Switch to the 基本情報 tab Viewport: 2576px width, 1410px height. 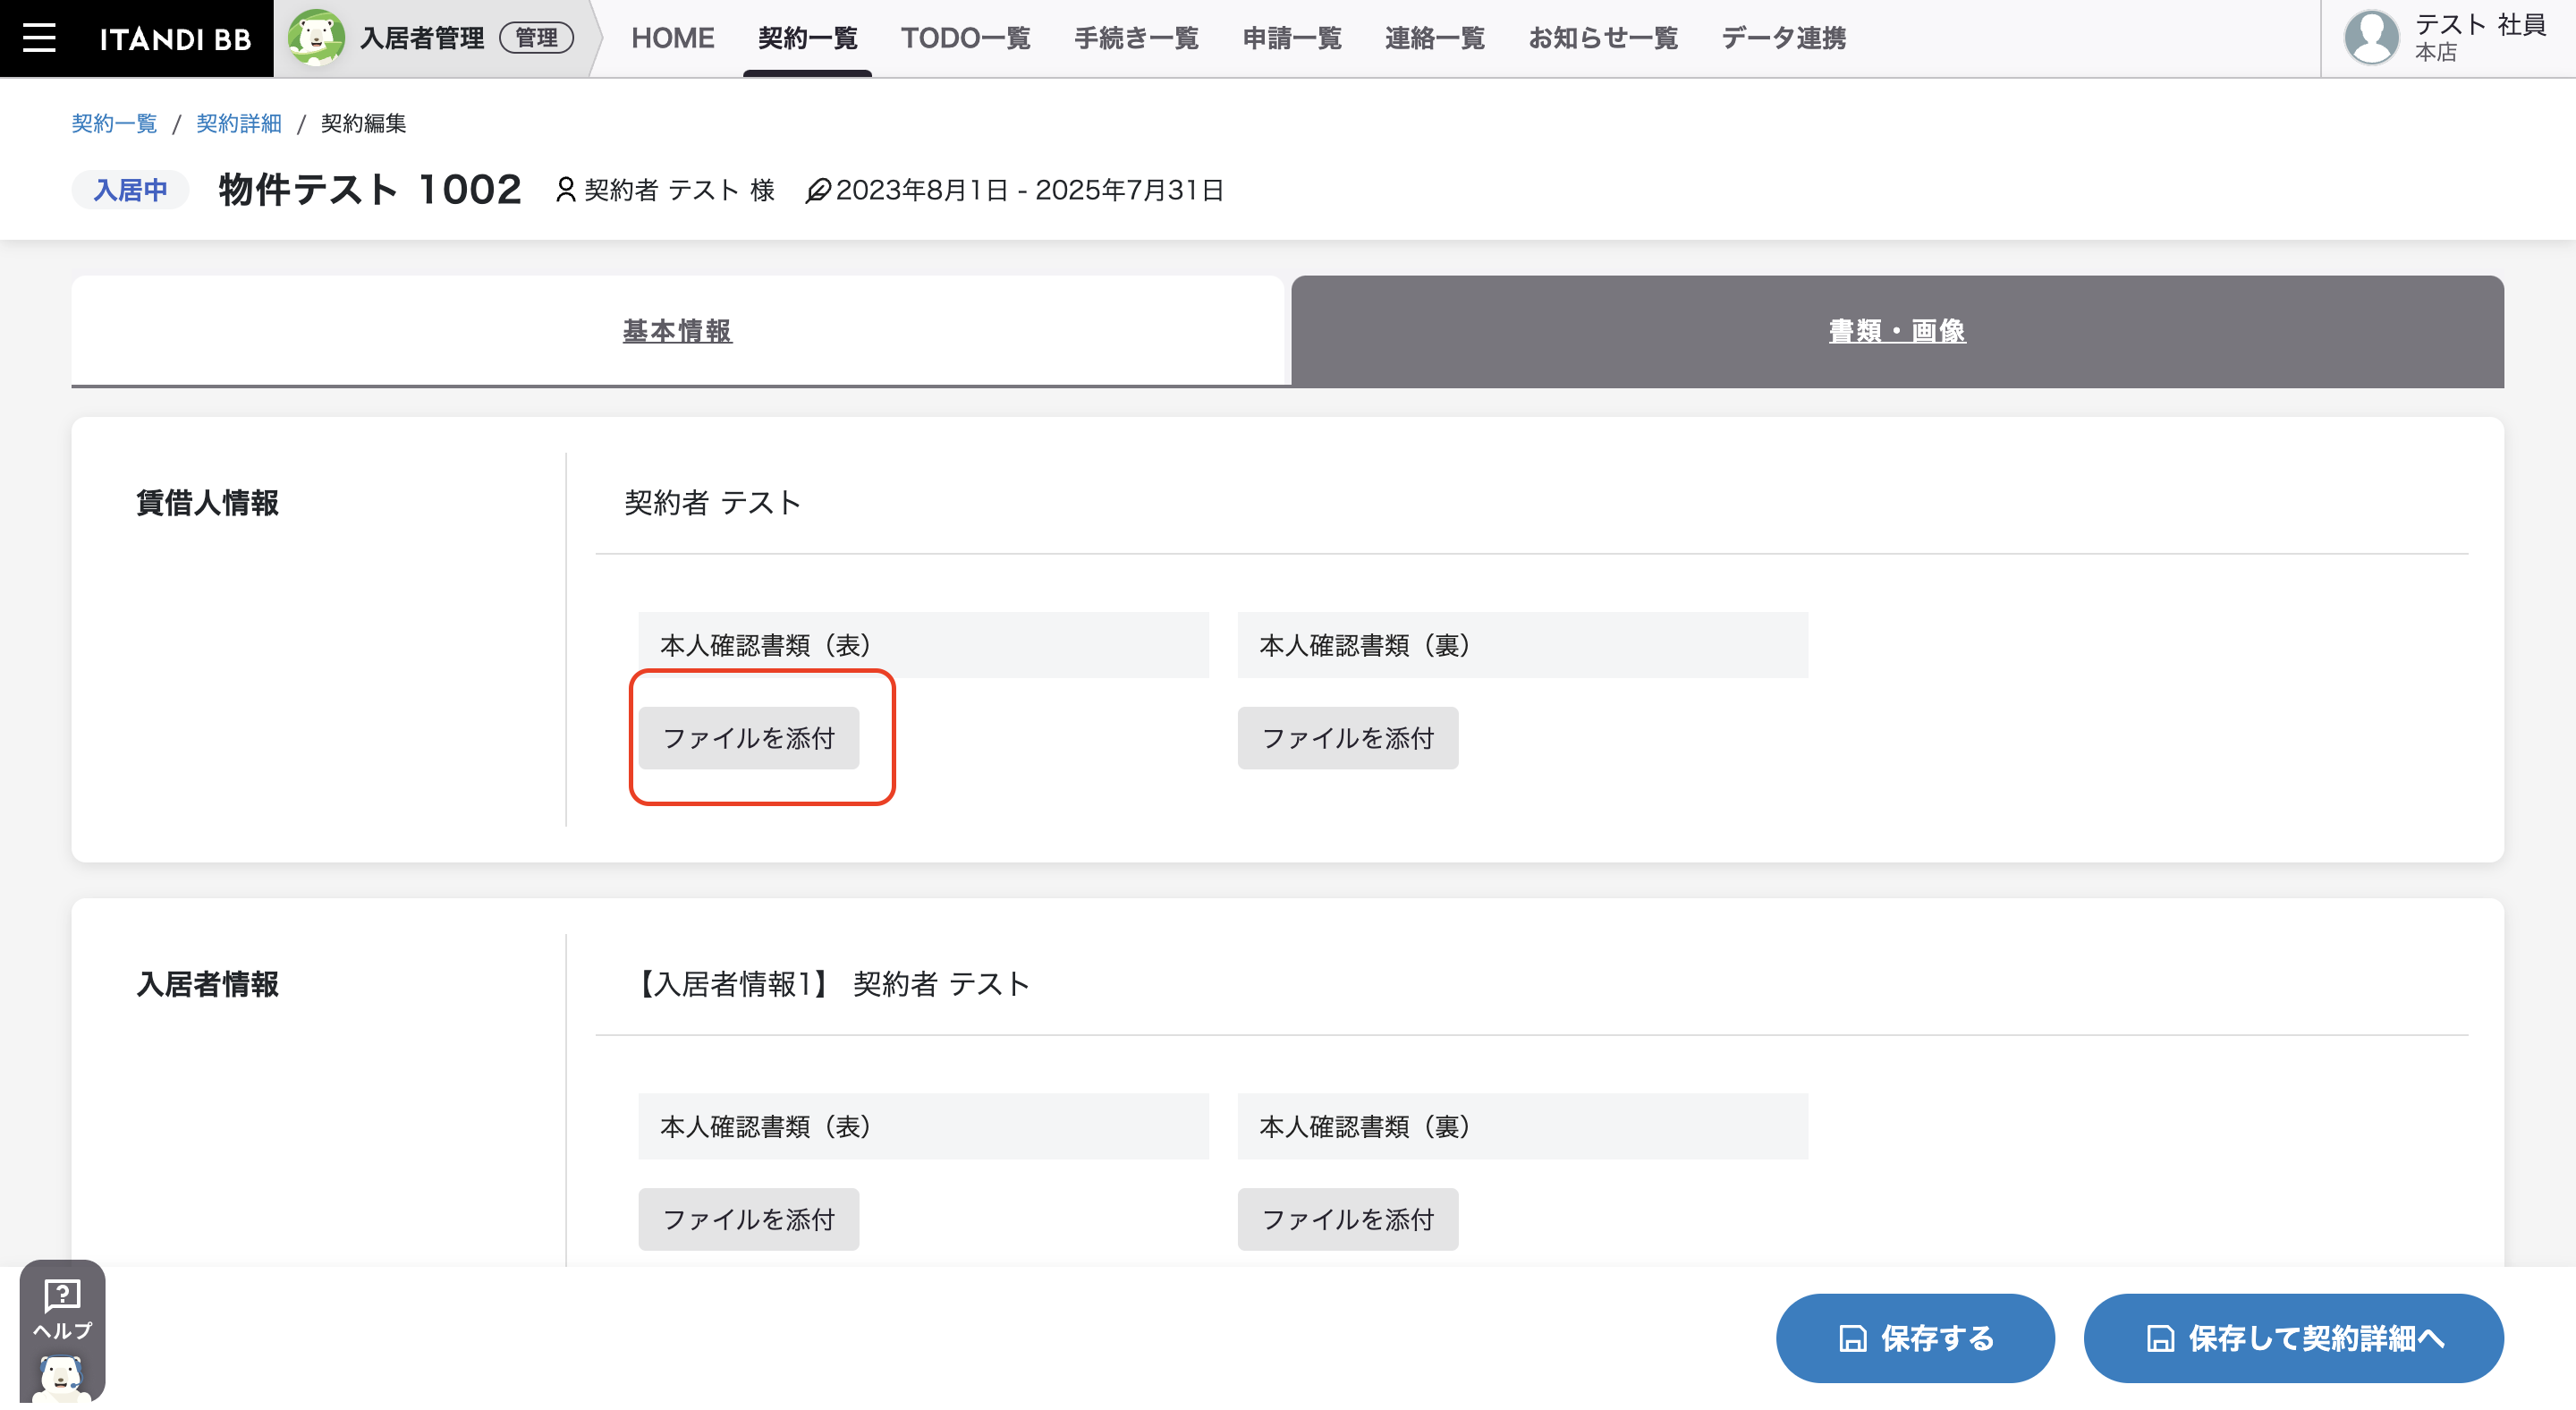point(677,331)
